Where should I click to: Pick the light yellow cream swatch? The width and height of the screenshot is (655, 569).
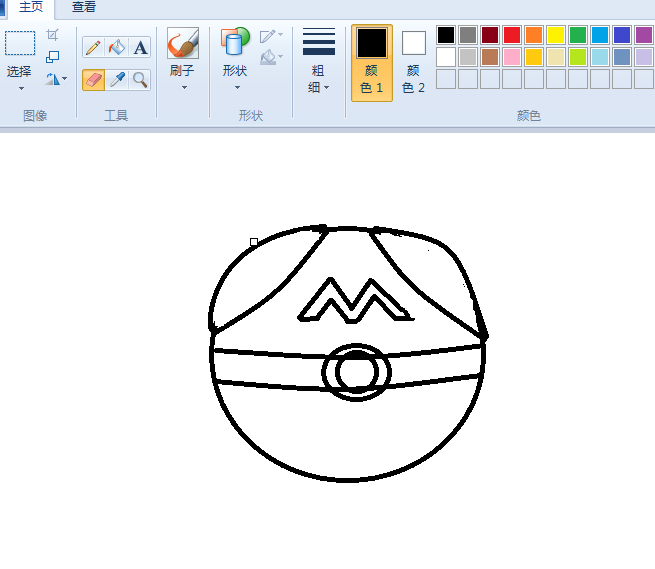click(556, 57)
